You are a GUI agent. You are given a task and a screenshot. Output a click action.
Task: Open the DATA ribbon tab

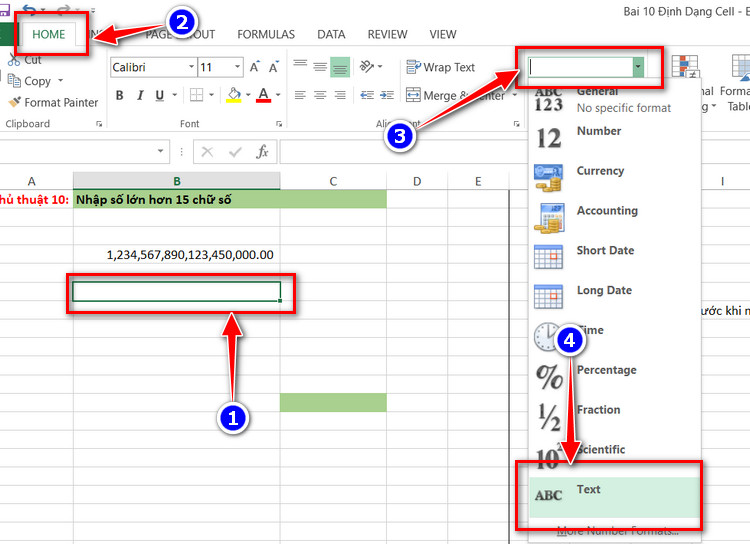tap(331, 34)
